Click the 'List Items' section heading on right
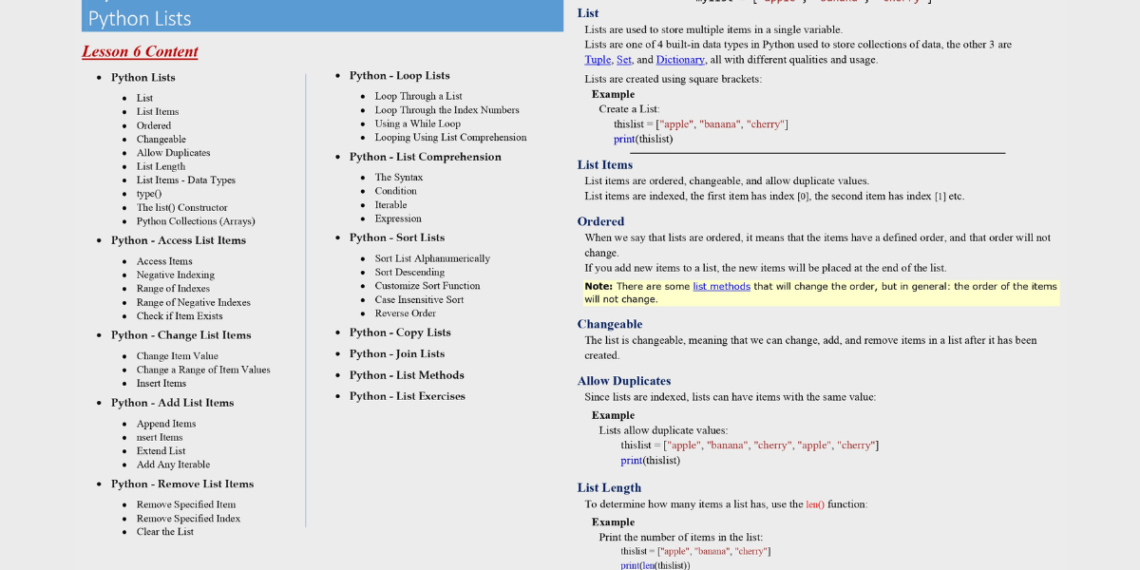This screenshot has height=570, width=1140. pyautogui.click(x=605, y=165)
